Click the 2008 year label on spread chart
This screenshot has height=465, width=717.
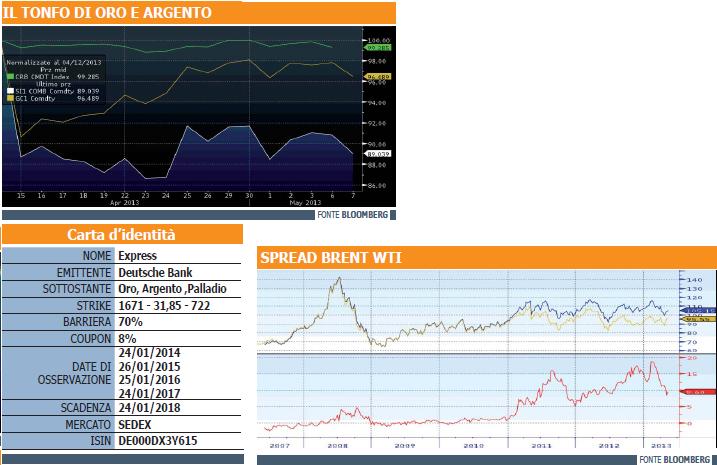[x=337, y=445]
